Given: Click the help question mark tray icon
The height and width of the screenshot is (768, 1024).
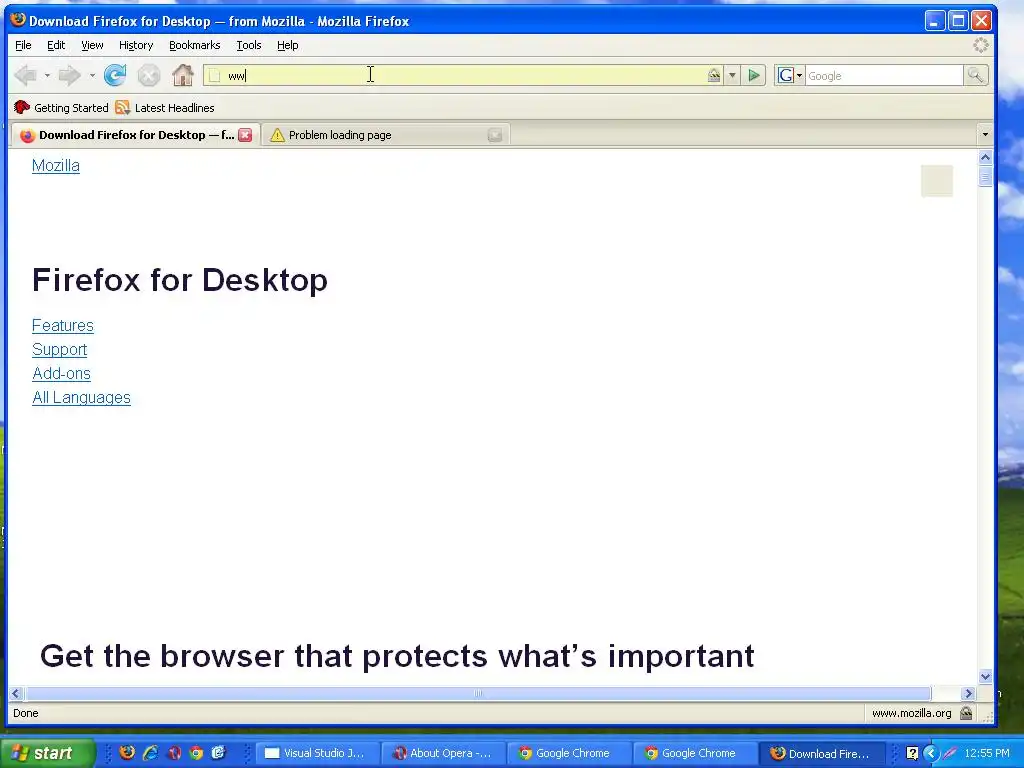Looking at the screenshot, I should (x=912, y=753).
